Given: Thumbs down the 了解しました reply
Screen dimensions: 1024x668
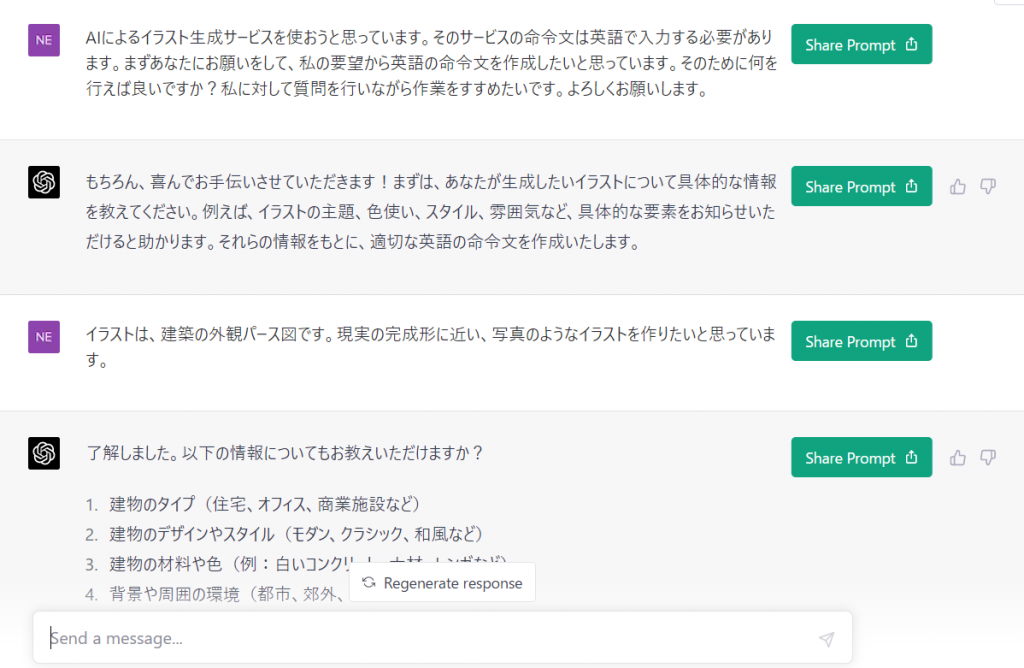Looking at the screenshot, I should (x=987, y=458).
